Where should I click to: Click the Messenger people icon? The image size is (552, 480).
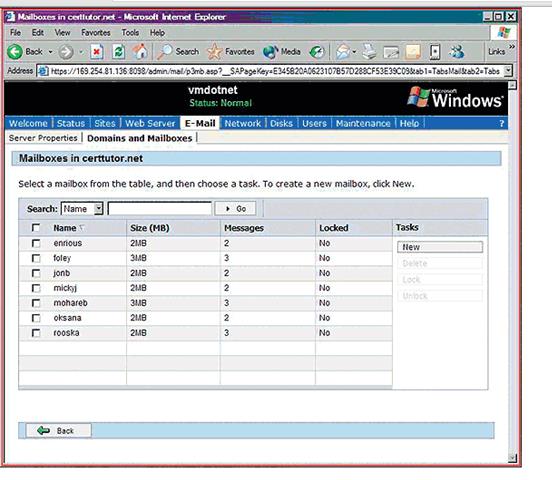point(457,52)
